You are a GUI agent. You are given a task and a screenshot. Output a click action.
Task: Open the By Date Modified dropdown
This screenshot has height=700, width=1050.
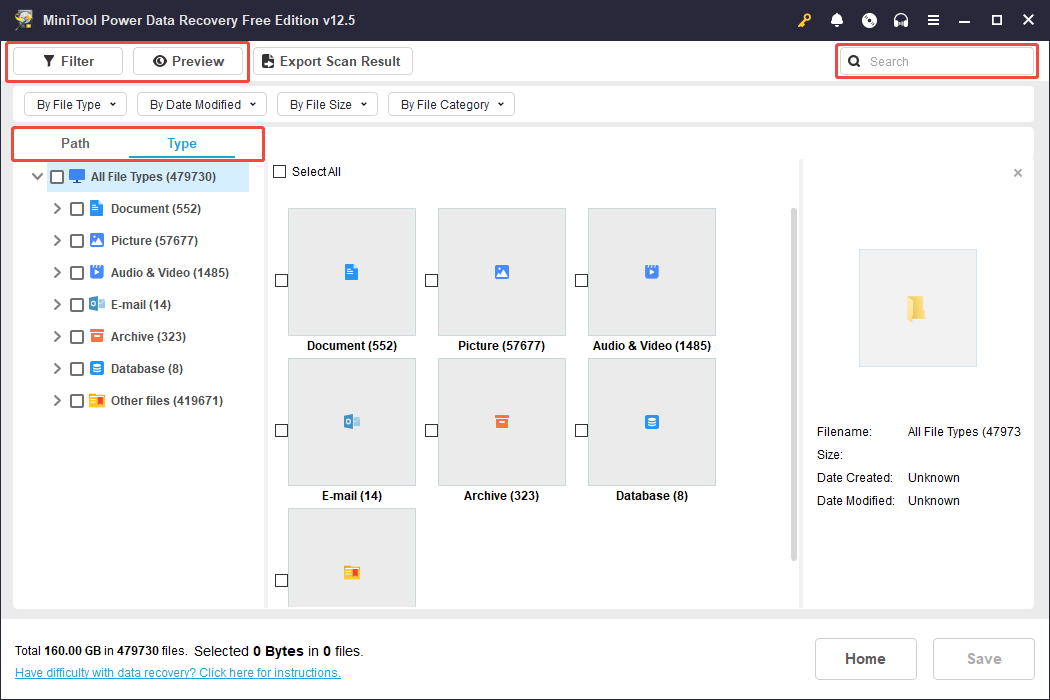click(201, 103)
